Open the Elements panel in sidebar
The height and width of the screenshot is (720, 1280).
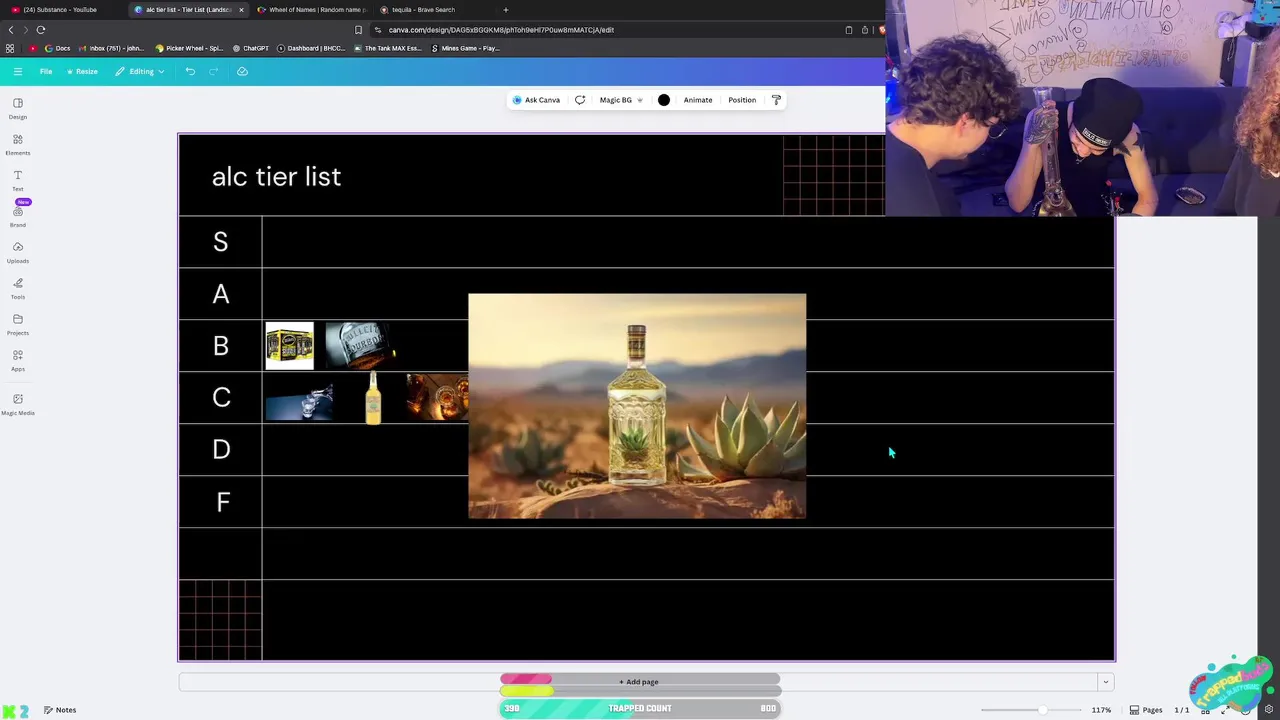coord(18,145)
